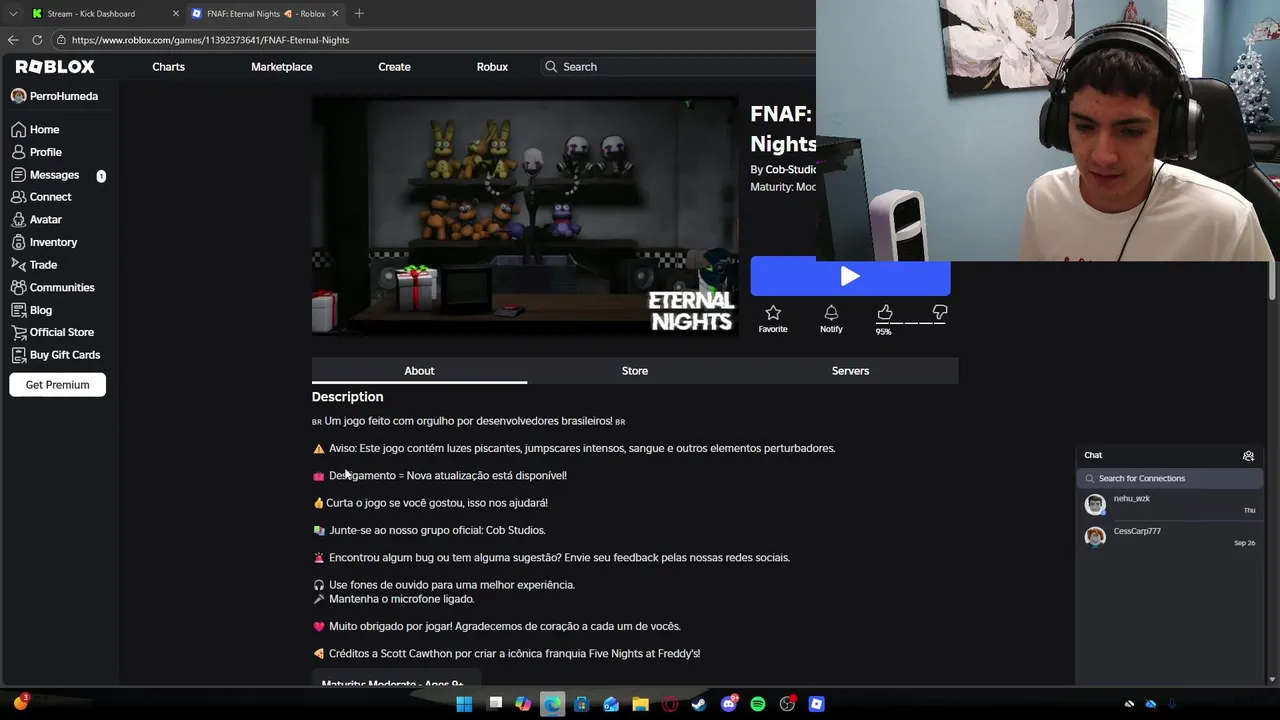Open Robux in top navigation
The image size is (1280, 720).
(492, 67)
